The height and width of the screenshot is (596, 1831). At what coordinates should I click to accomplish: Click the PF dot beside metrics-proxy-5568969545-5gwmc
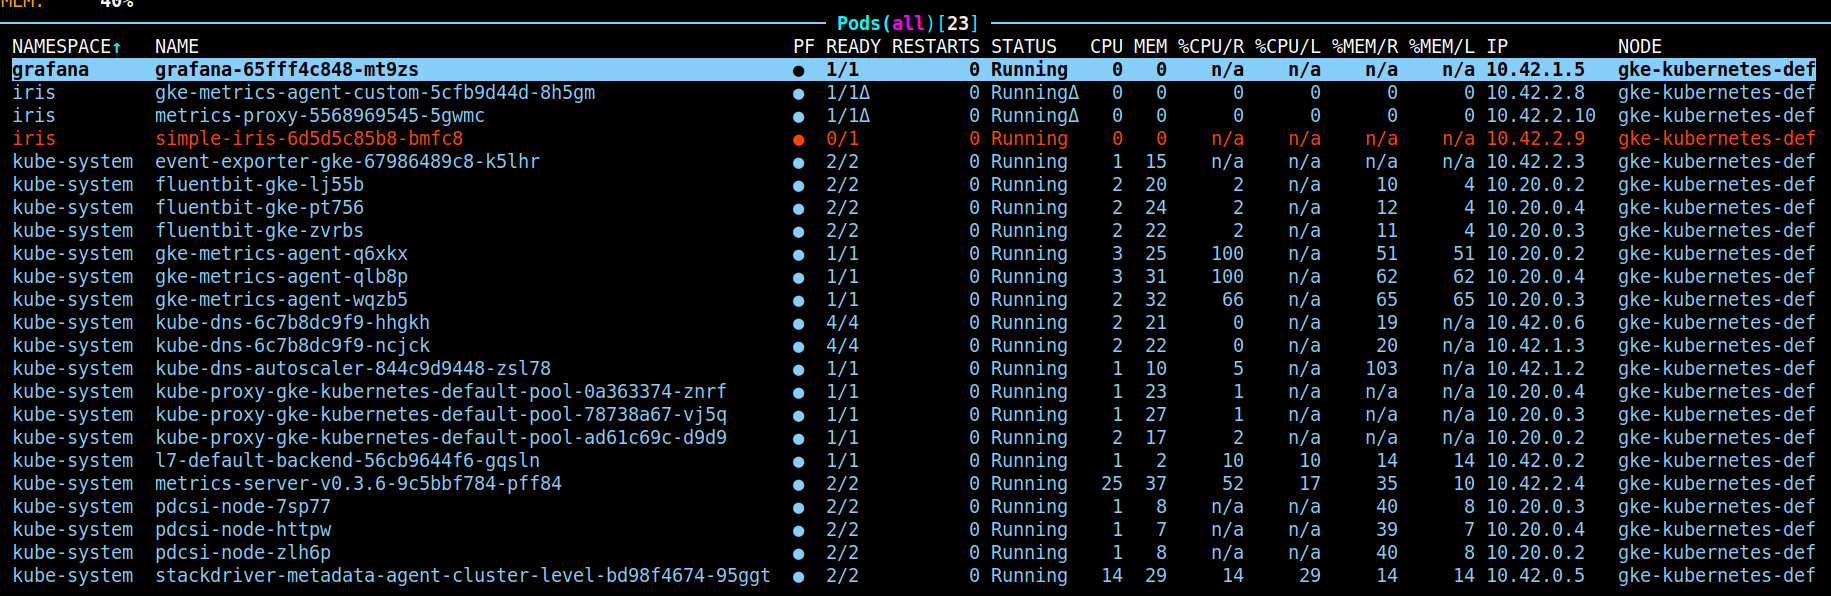click(x=798, y=117)
